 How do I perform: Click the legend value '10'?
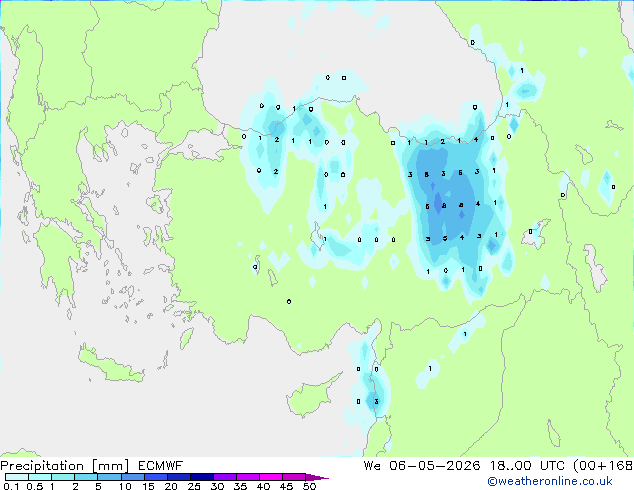(x=125, y=486)
